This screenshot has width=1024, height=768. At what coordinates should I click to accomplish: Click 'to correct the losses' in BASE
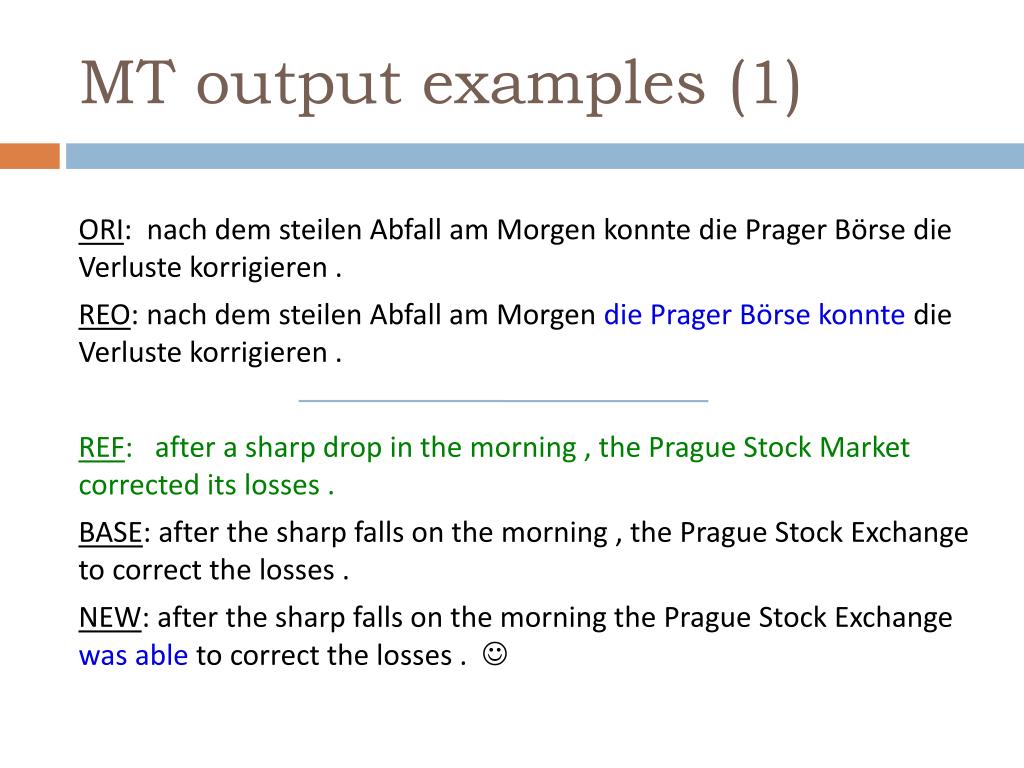pos(206,570)
